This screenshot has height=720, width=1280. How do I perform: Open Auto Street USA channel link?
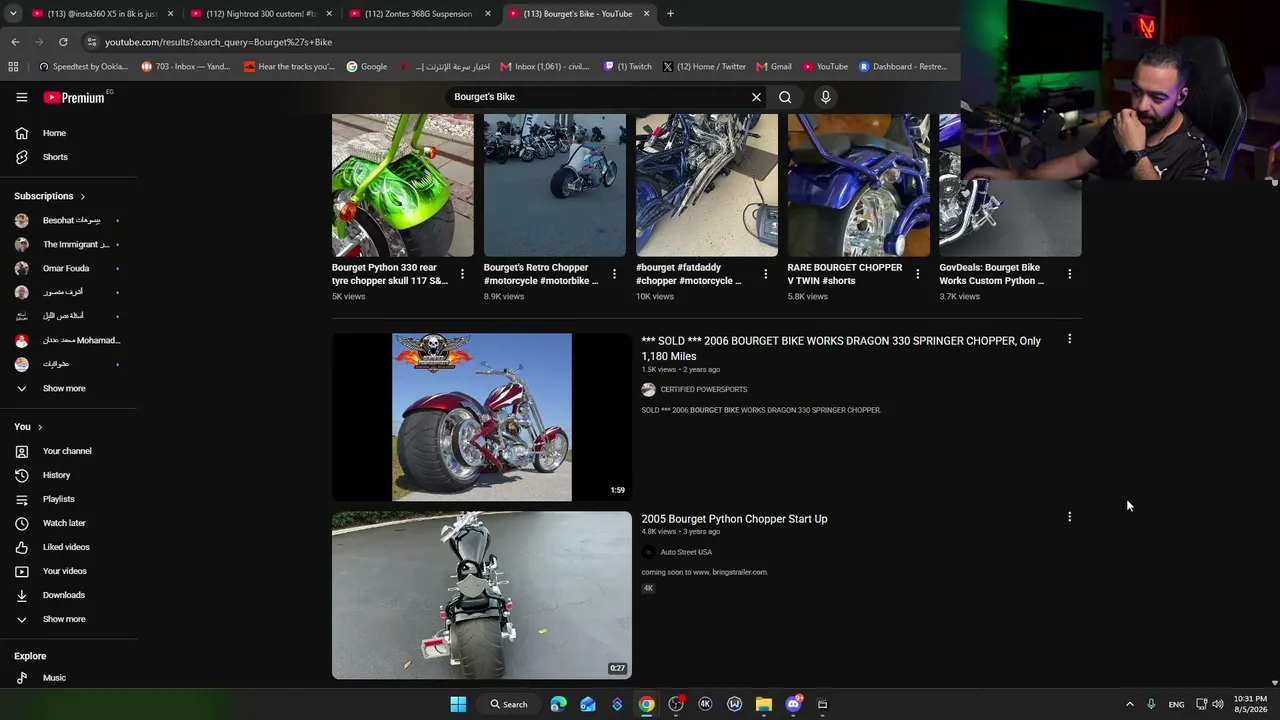coord(686,552)
